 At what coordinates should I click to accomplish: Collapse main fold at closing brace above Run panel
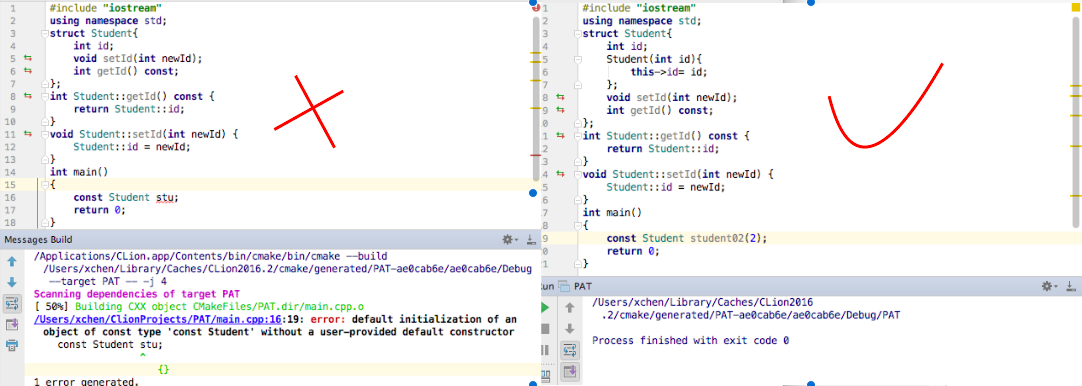[577, 264]
